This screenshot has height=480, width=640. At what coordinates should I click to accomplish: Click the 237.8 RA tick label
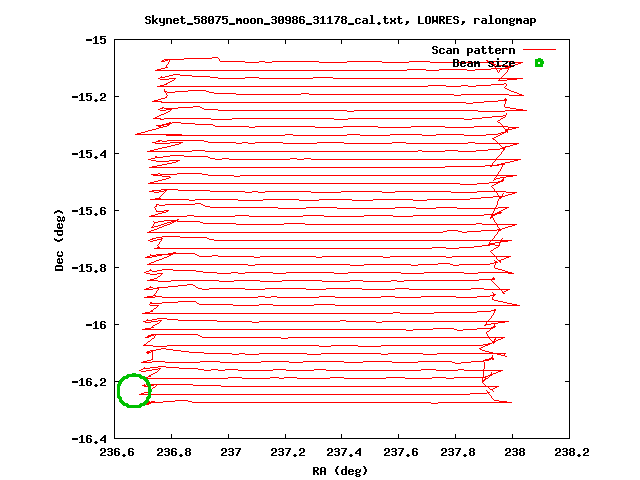coord(458,452)
